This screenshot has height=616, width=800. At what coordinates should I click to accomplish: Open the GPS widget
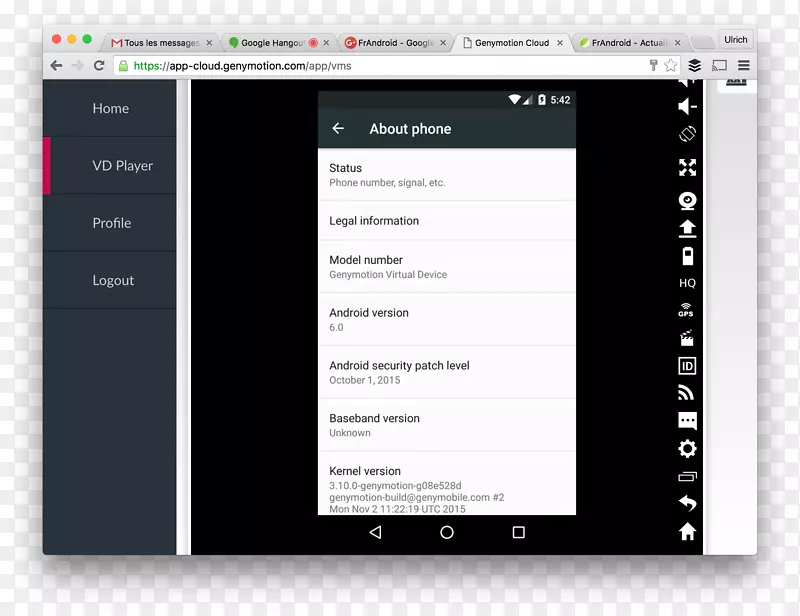point(687,310)
